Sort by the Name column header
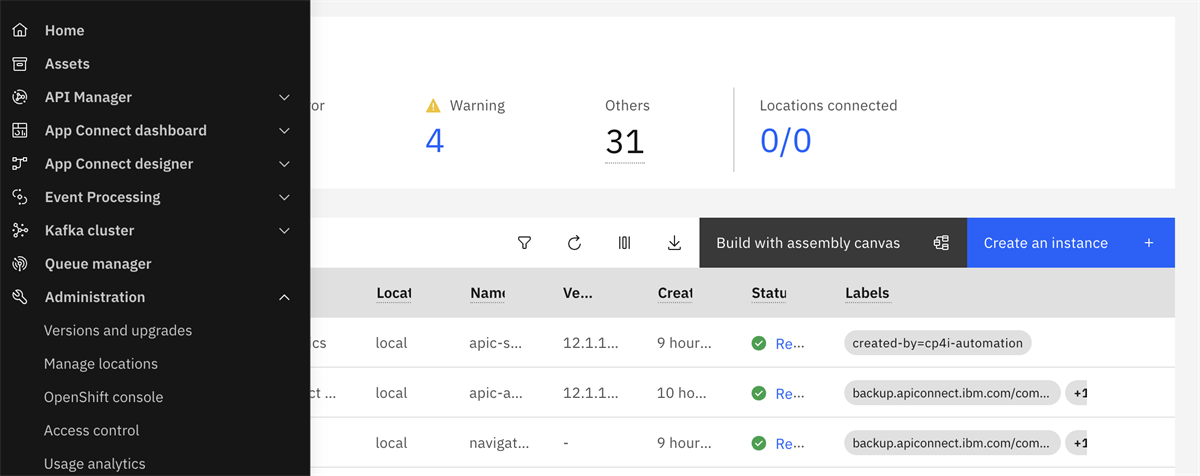The image size is (1200, 476). [487, 293]
